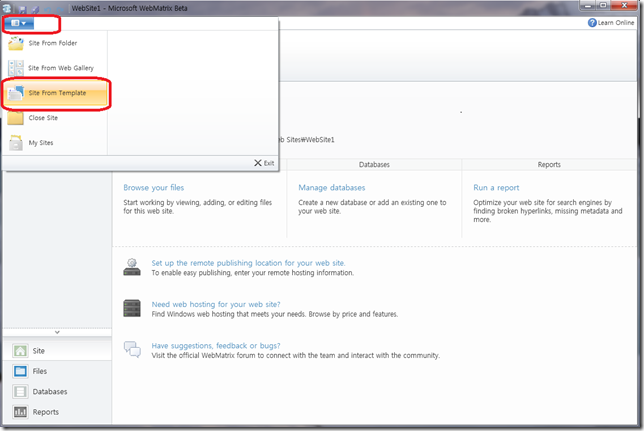Screen dimensions: 644x431
Task: Click the Reports column header
Action: 549,165
